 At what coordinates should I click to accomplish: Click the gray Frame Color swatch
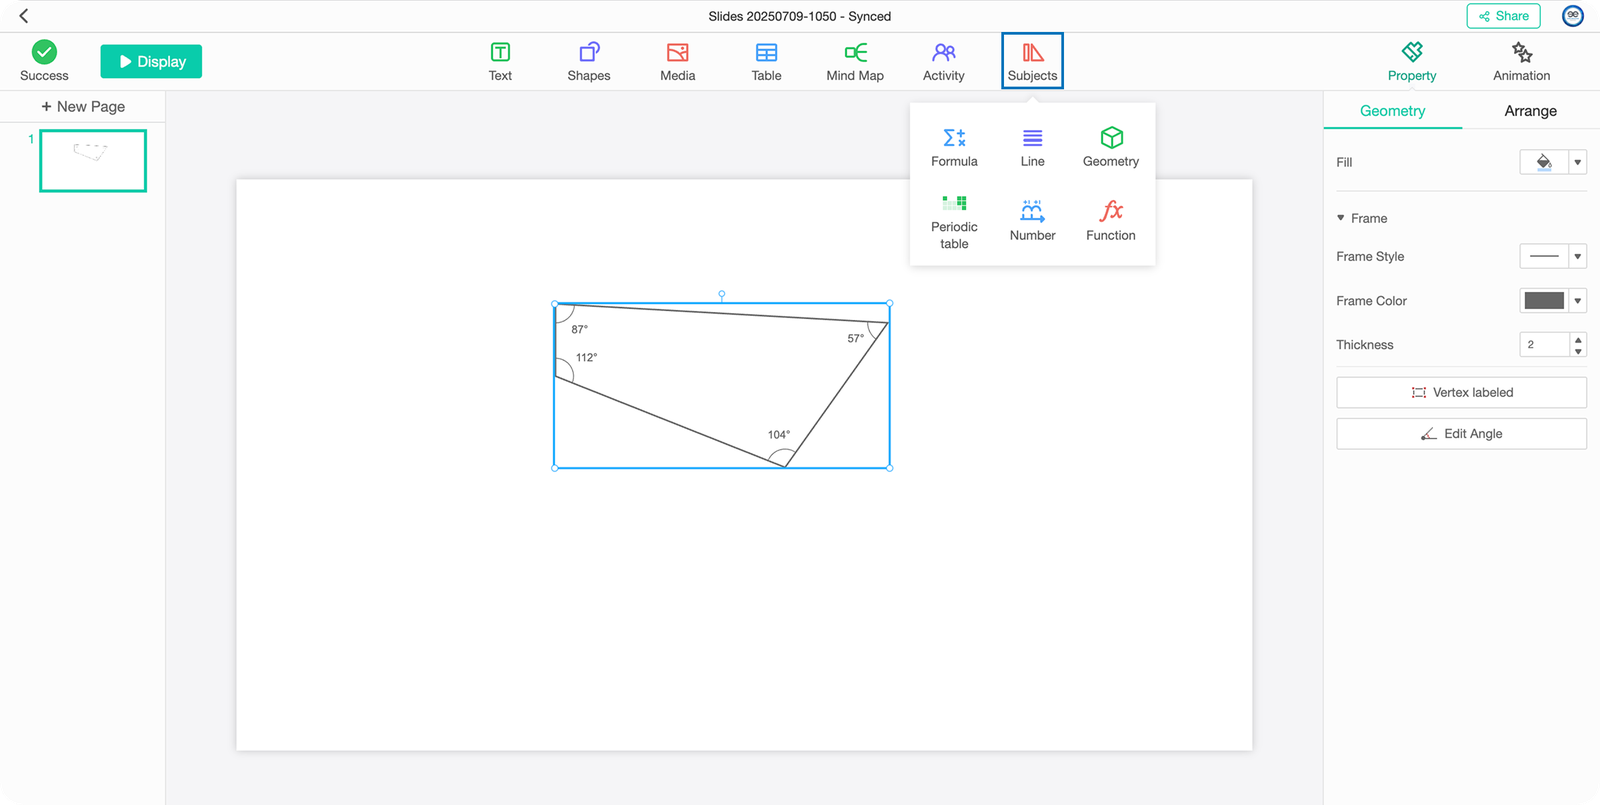[x=1543, y=301]
